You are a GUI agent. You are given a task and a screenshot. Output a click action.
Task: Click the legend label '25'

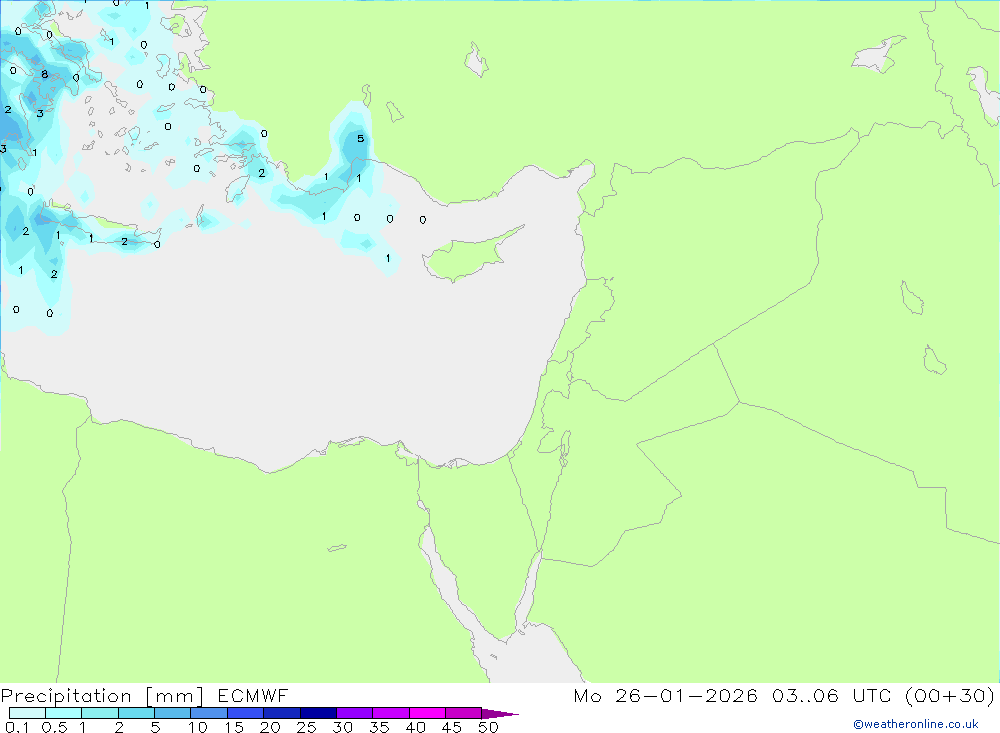click(x=307, y=727)
